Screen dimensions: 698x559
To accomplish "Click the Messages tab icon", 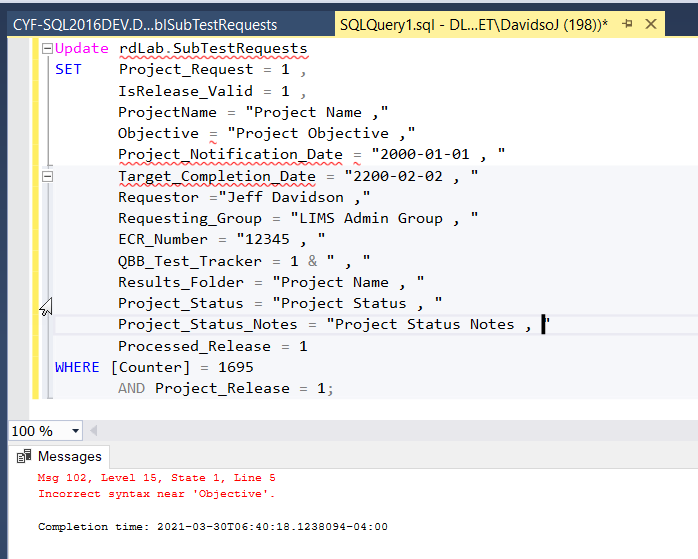I will (24, 456).
